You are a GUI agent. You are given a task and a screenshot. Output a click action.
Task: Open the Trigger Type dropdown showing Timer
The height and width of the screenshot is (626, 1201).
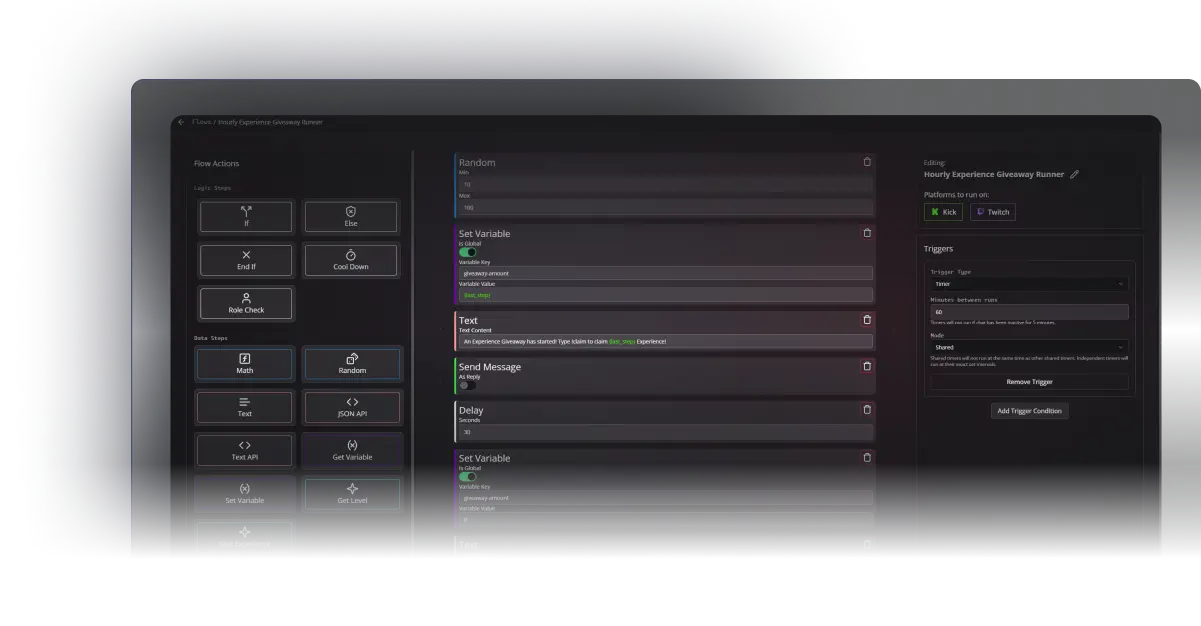click(1028, 284)
